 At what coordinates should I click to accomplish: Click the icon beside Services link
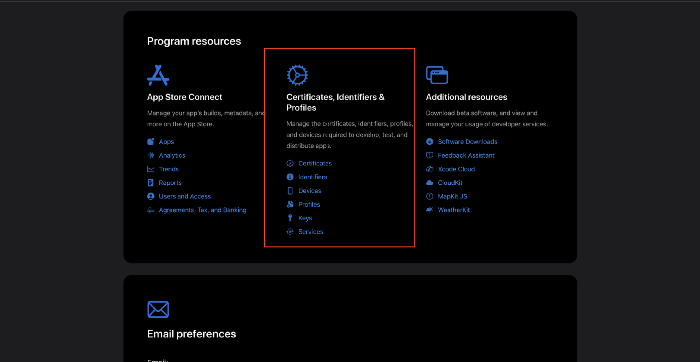tap(290, 232)
